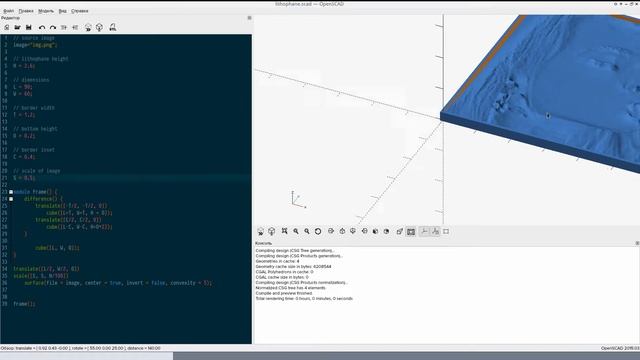640x360 pixels.
Task: Click the Render icon in editor toolbar
Action: [x=99, y=27]
